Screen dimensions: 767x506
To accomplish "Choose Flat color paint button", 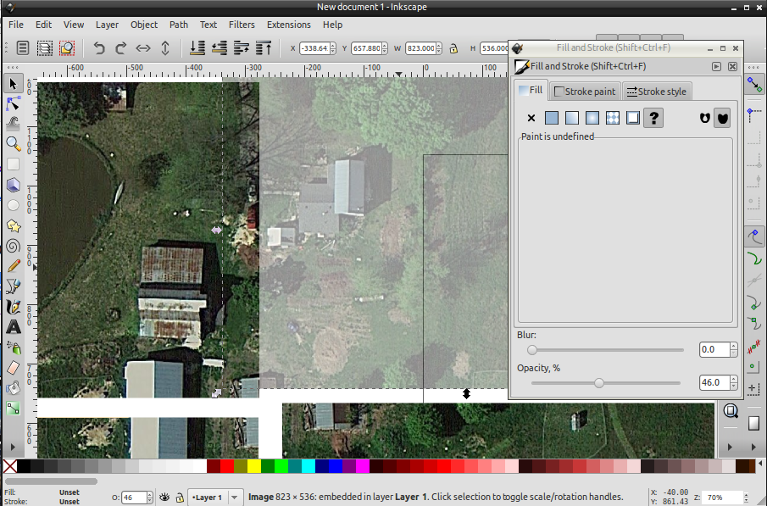I will pos(551,118).
